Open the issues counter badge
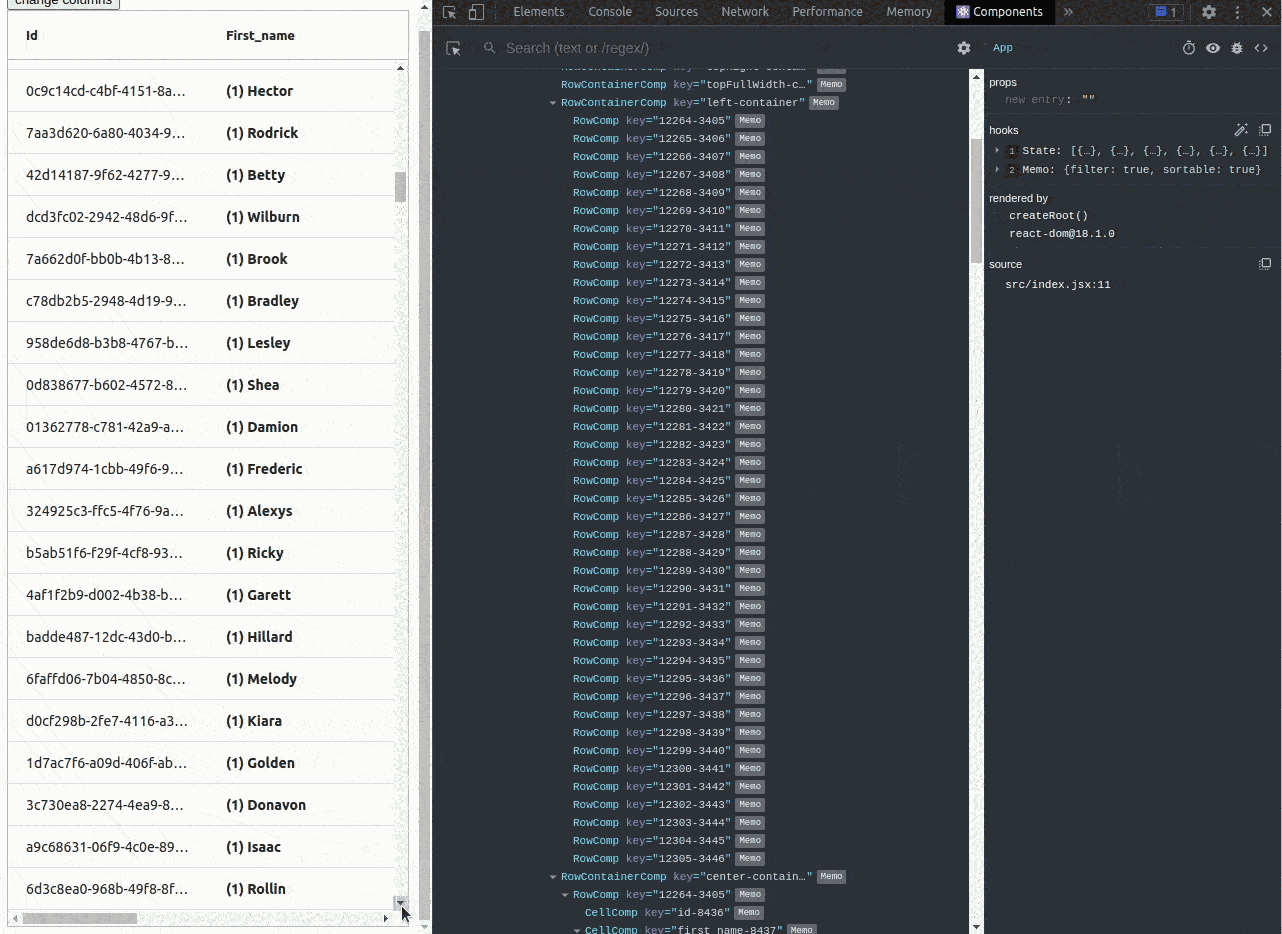The image size is (1282, 934). coord(1165,12)
